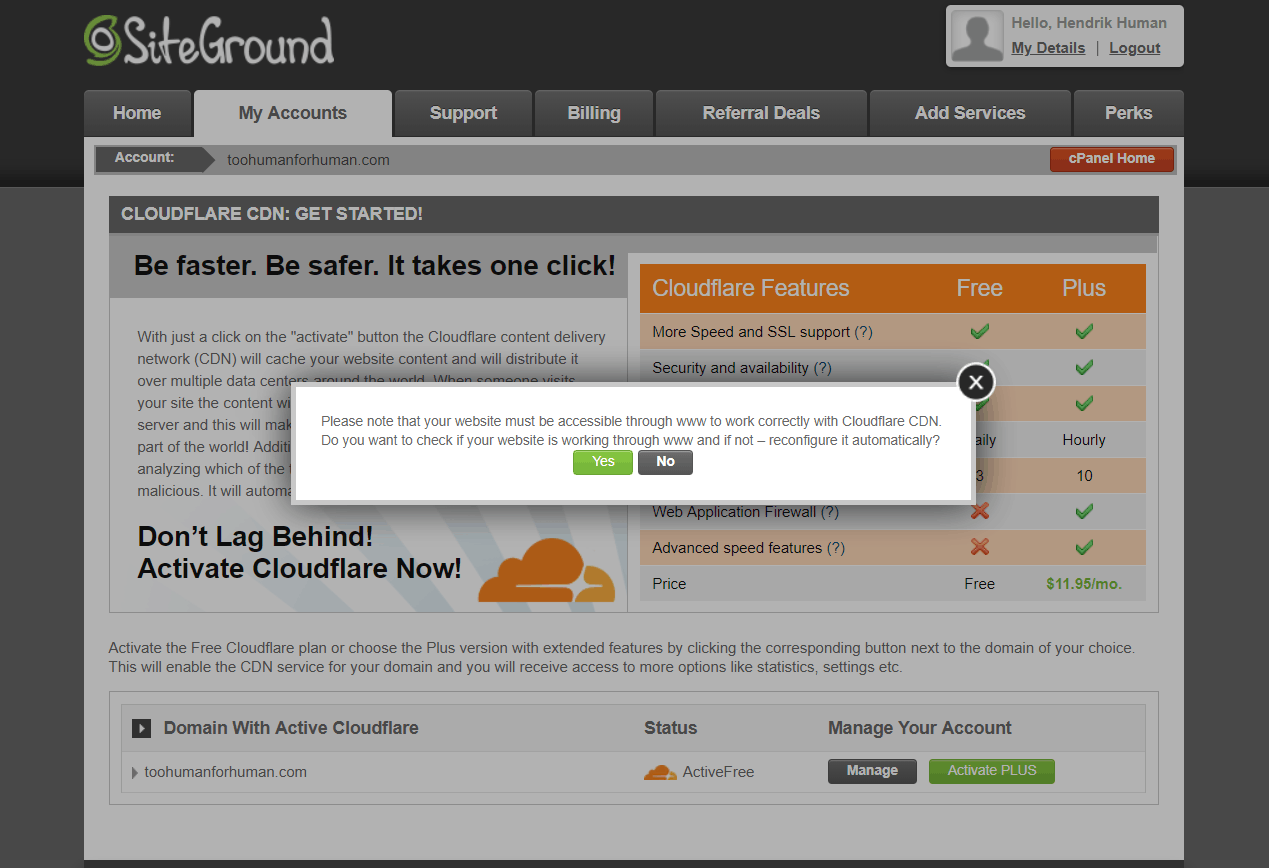The width and height of the screenshot is (1269, 868).
Task: Open help (?) for Web Application Firewall
Action: point(829,512)
